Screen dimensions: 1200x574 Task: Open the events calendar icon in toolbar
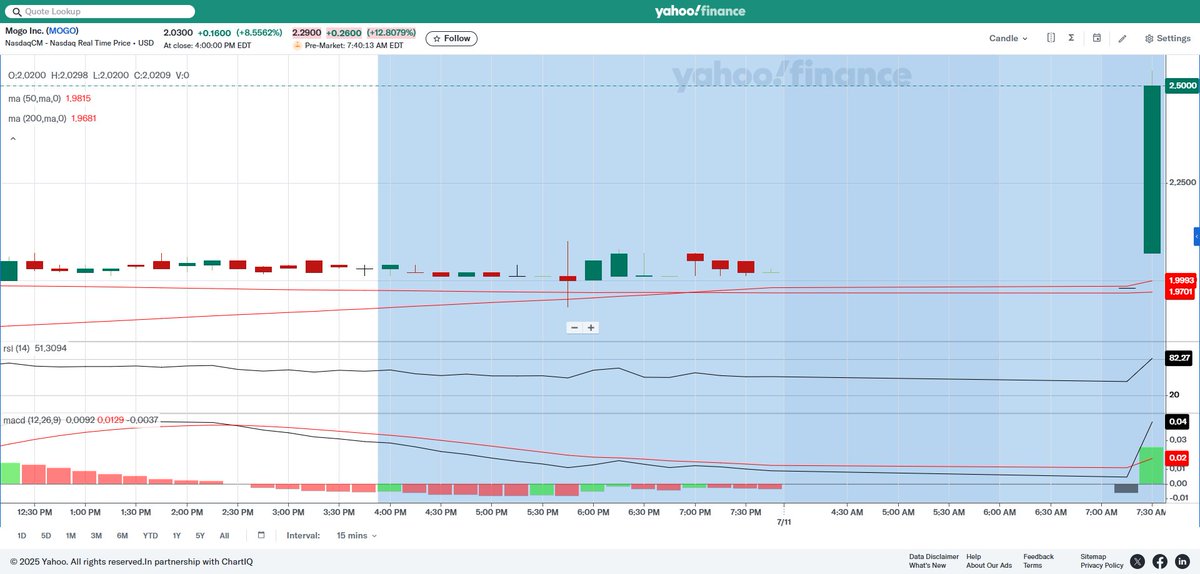[1097, 38]
